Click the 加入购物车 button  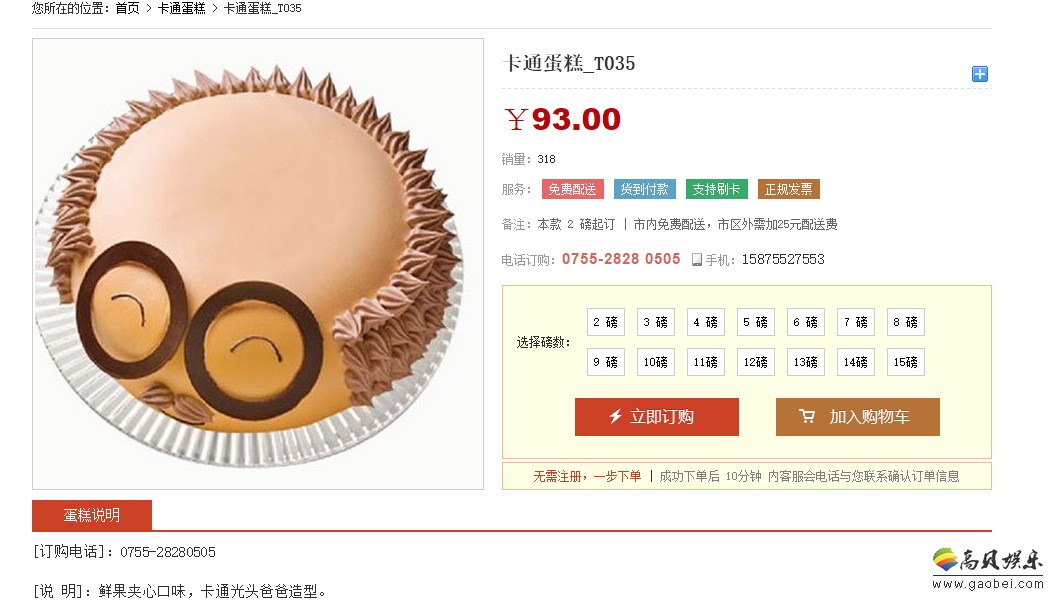[858, 417]
